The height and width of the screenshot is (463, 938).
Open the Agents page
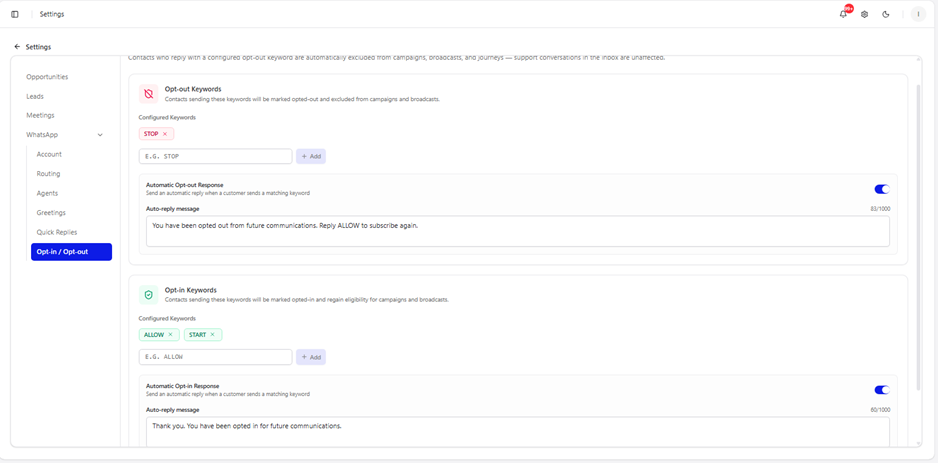point(47,193)
